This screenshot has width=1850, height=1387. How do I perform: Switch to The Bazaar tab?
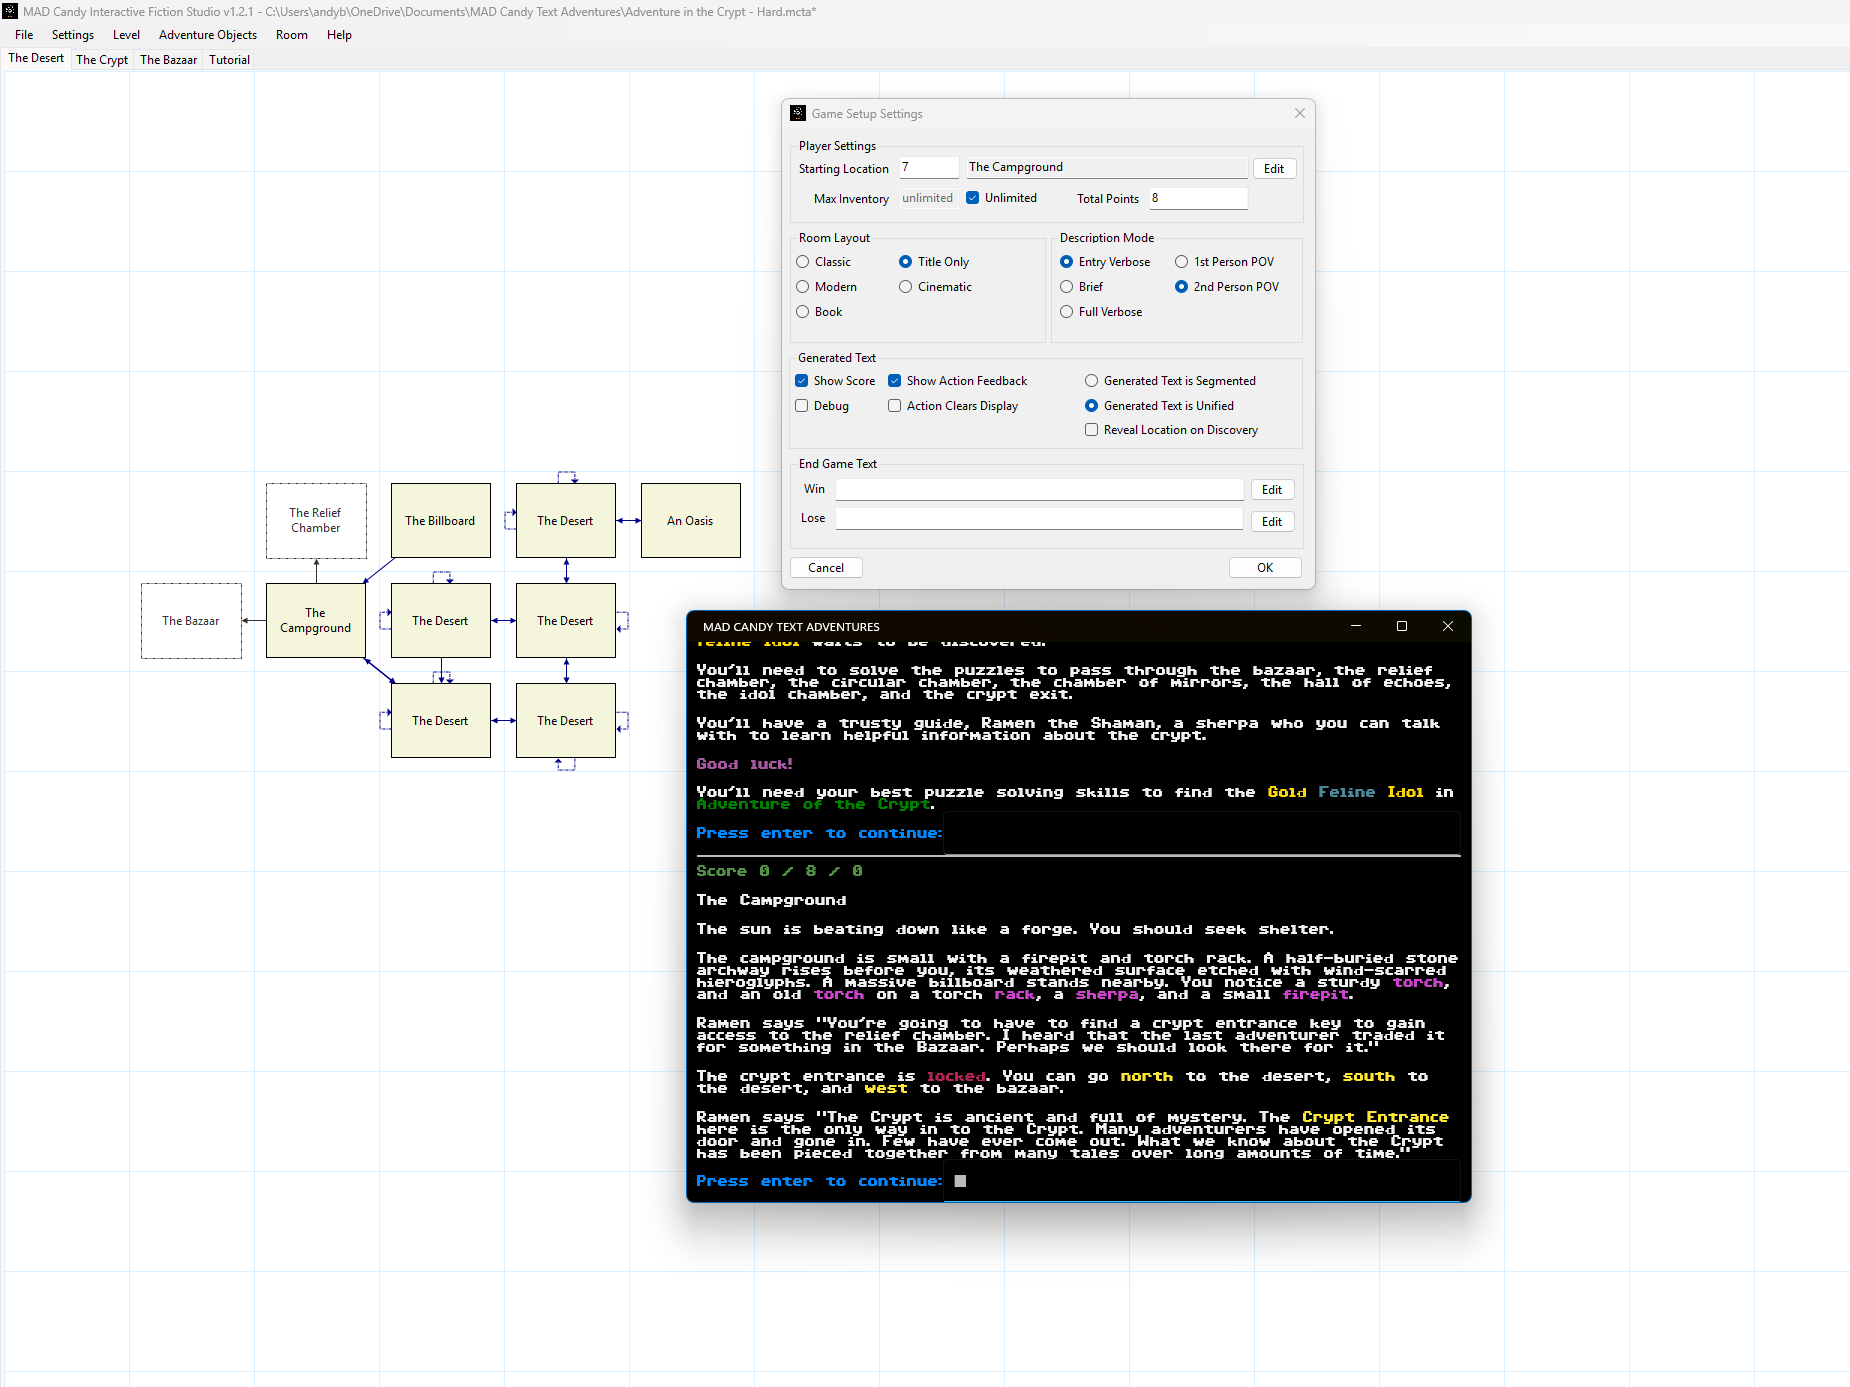[x=168, y=60]
